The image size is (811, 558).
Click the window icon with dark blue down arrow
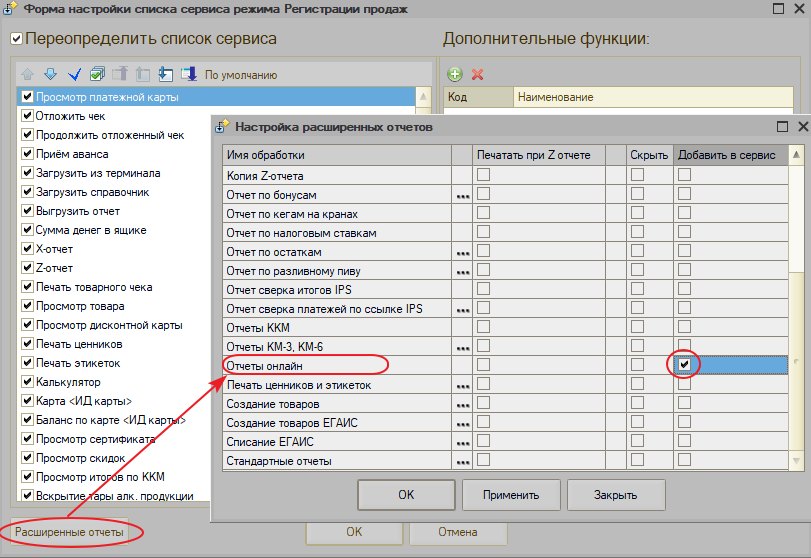(189, 74)
